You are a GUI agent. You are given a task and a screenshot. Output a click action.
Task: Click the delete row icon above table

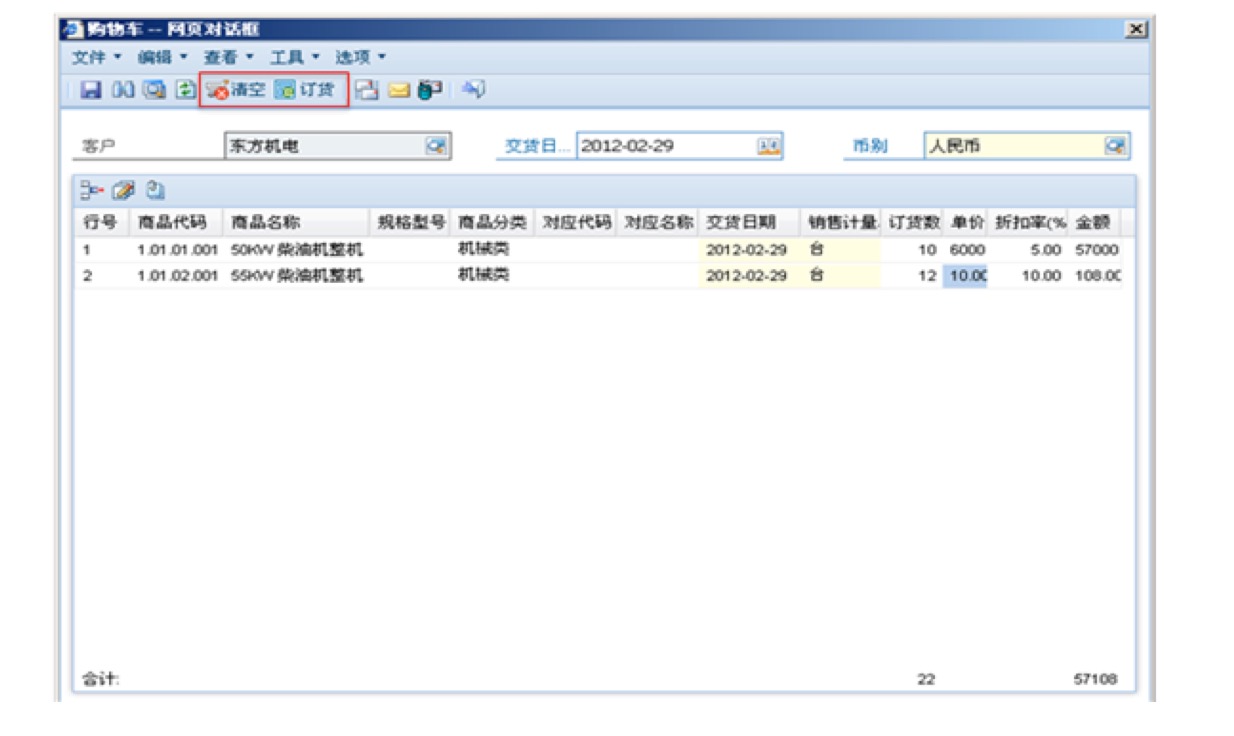click(x=92, y=189)
